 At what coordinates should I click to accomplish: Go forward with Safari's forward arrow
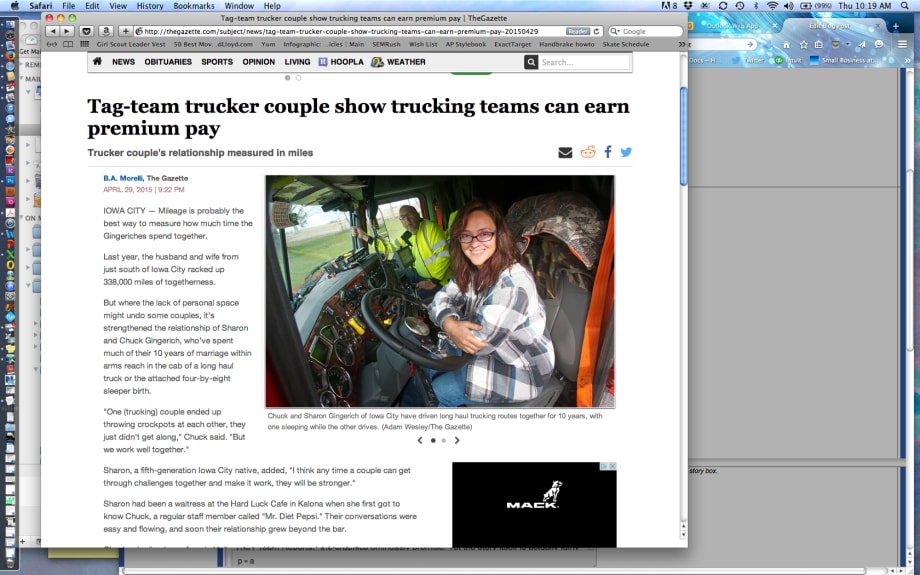click(67, 31)
